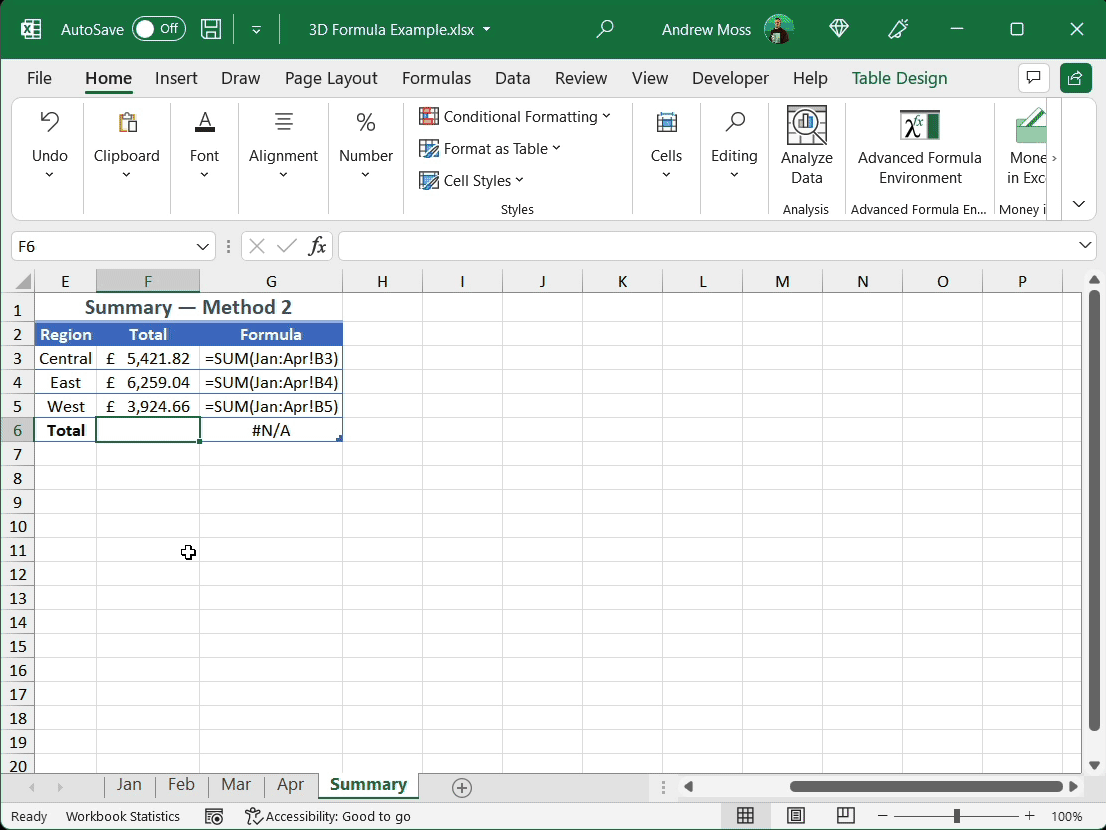Switch to the Jan sheet tab
This screenshot has width=1106, height=830.
pyautogui.click(x=129, y=785)
